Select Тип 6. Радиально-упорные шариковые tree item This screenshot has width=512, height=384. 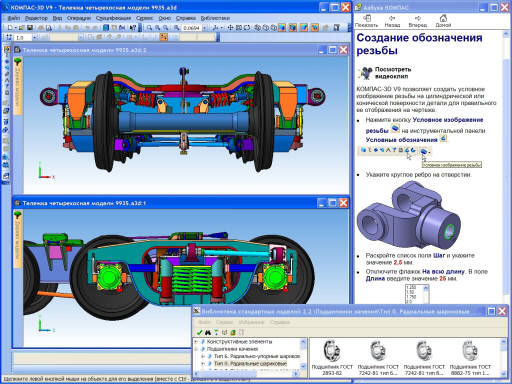click(257, 356)
